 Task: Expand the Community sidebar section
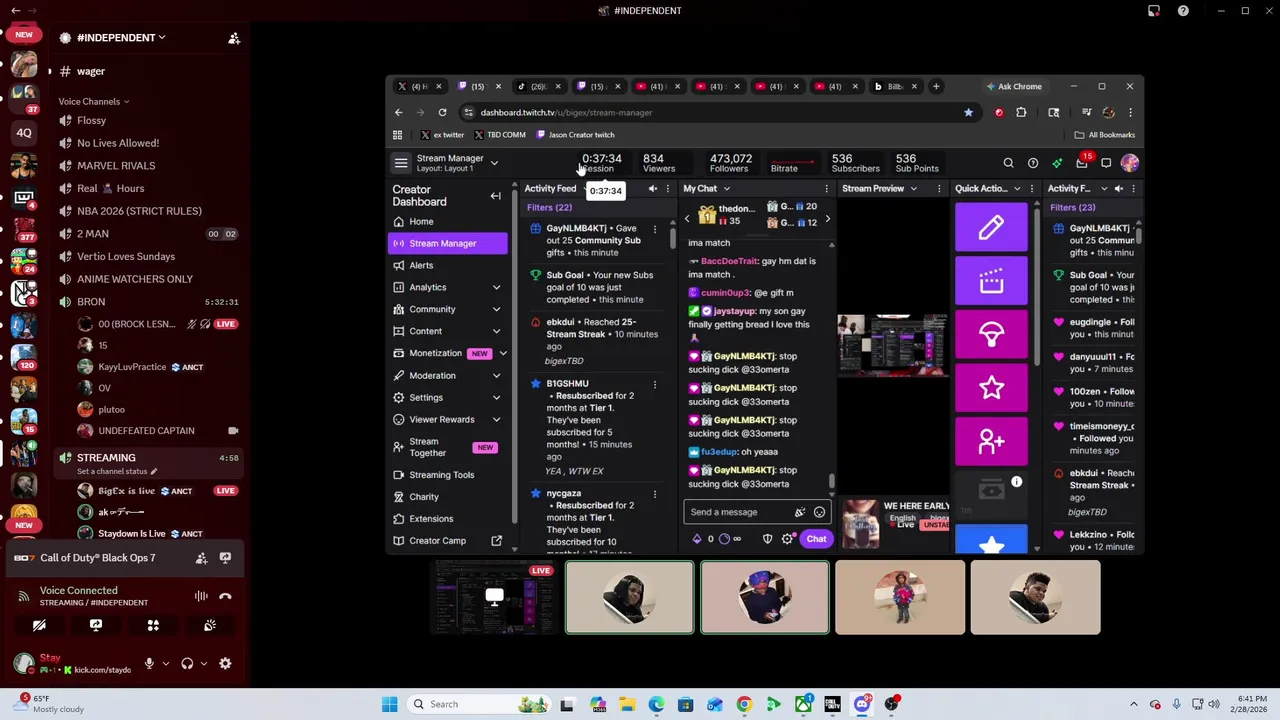pyautogui.click(x=496, y=309)
